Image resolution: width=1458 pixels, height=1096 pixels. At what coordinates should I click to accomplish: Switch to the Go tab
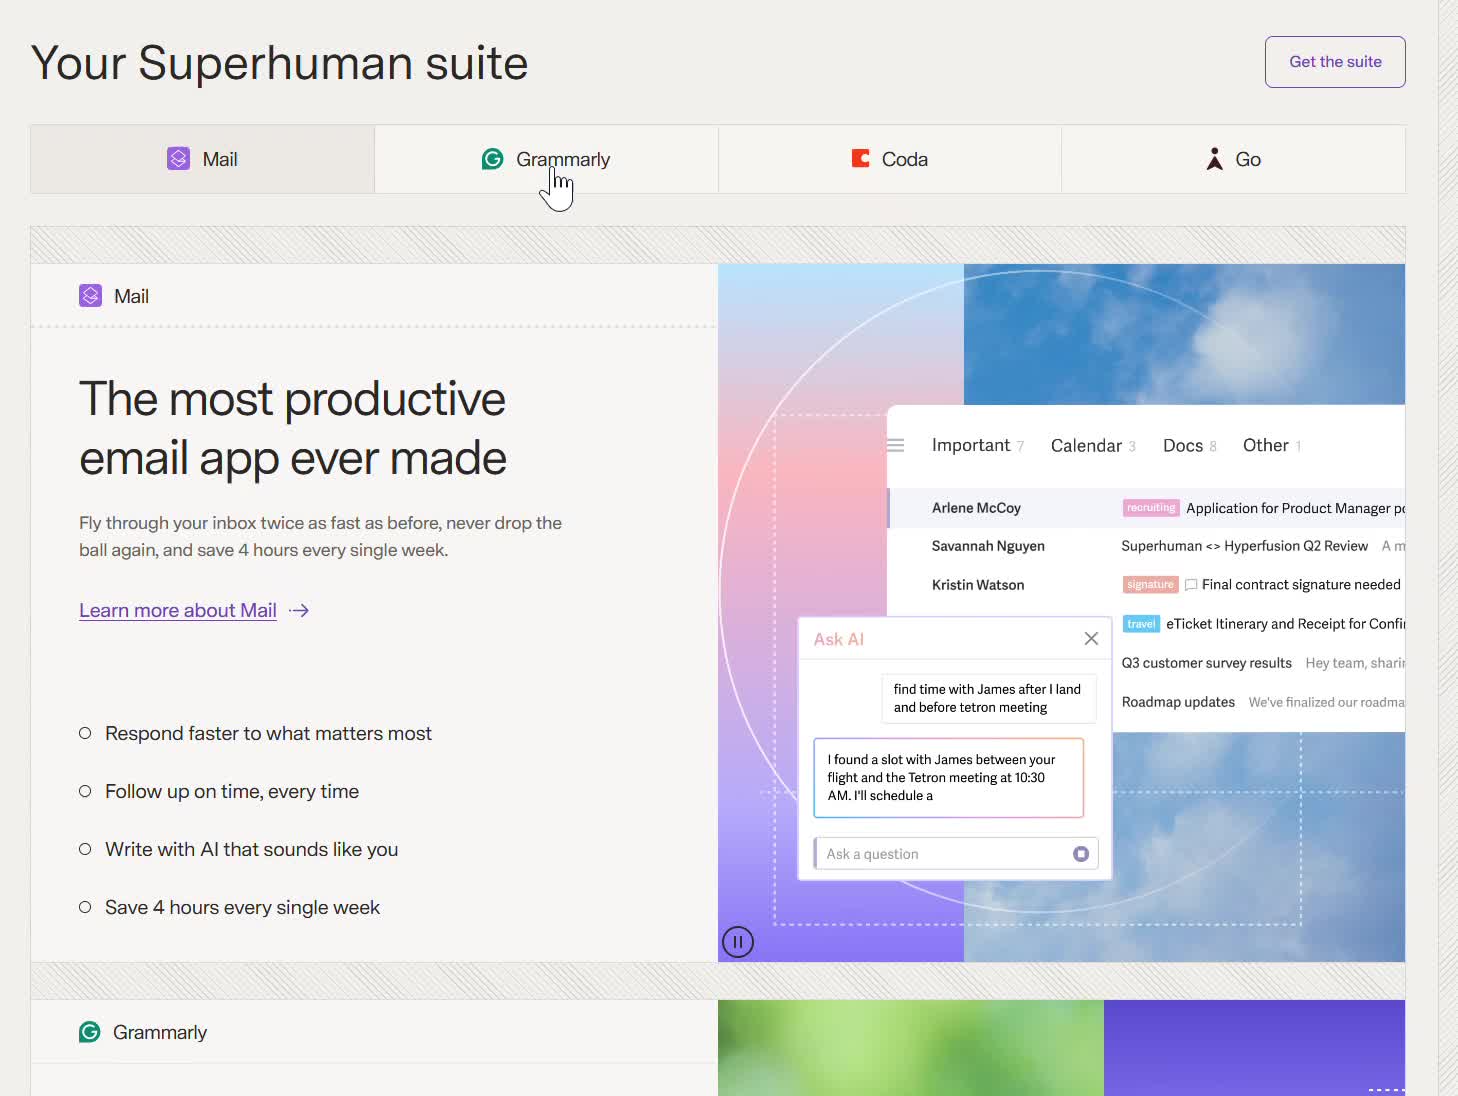1233,159
